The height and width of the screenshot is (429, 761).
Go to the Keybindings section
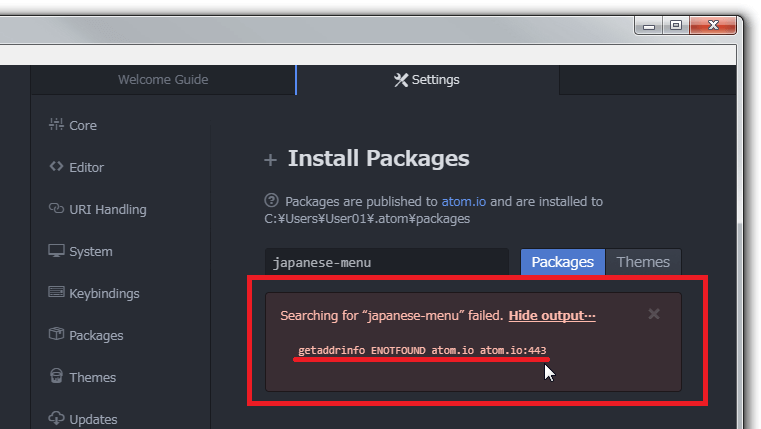point(103,294)
